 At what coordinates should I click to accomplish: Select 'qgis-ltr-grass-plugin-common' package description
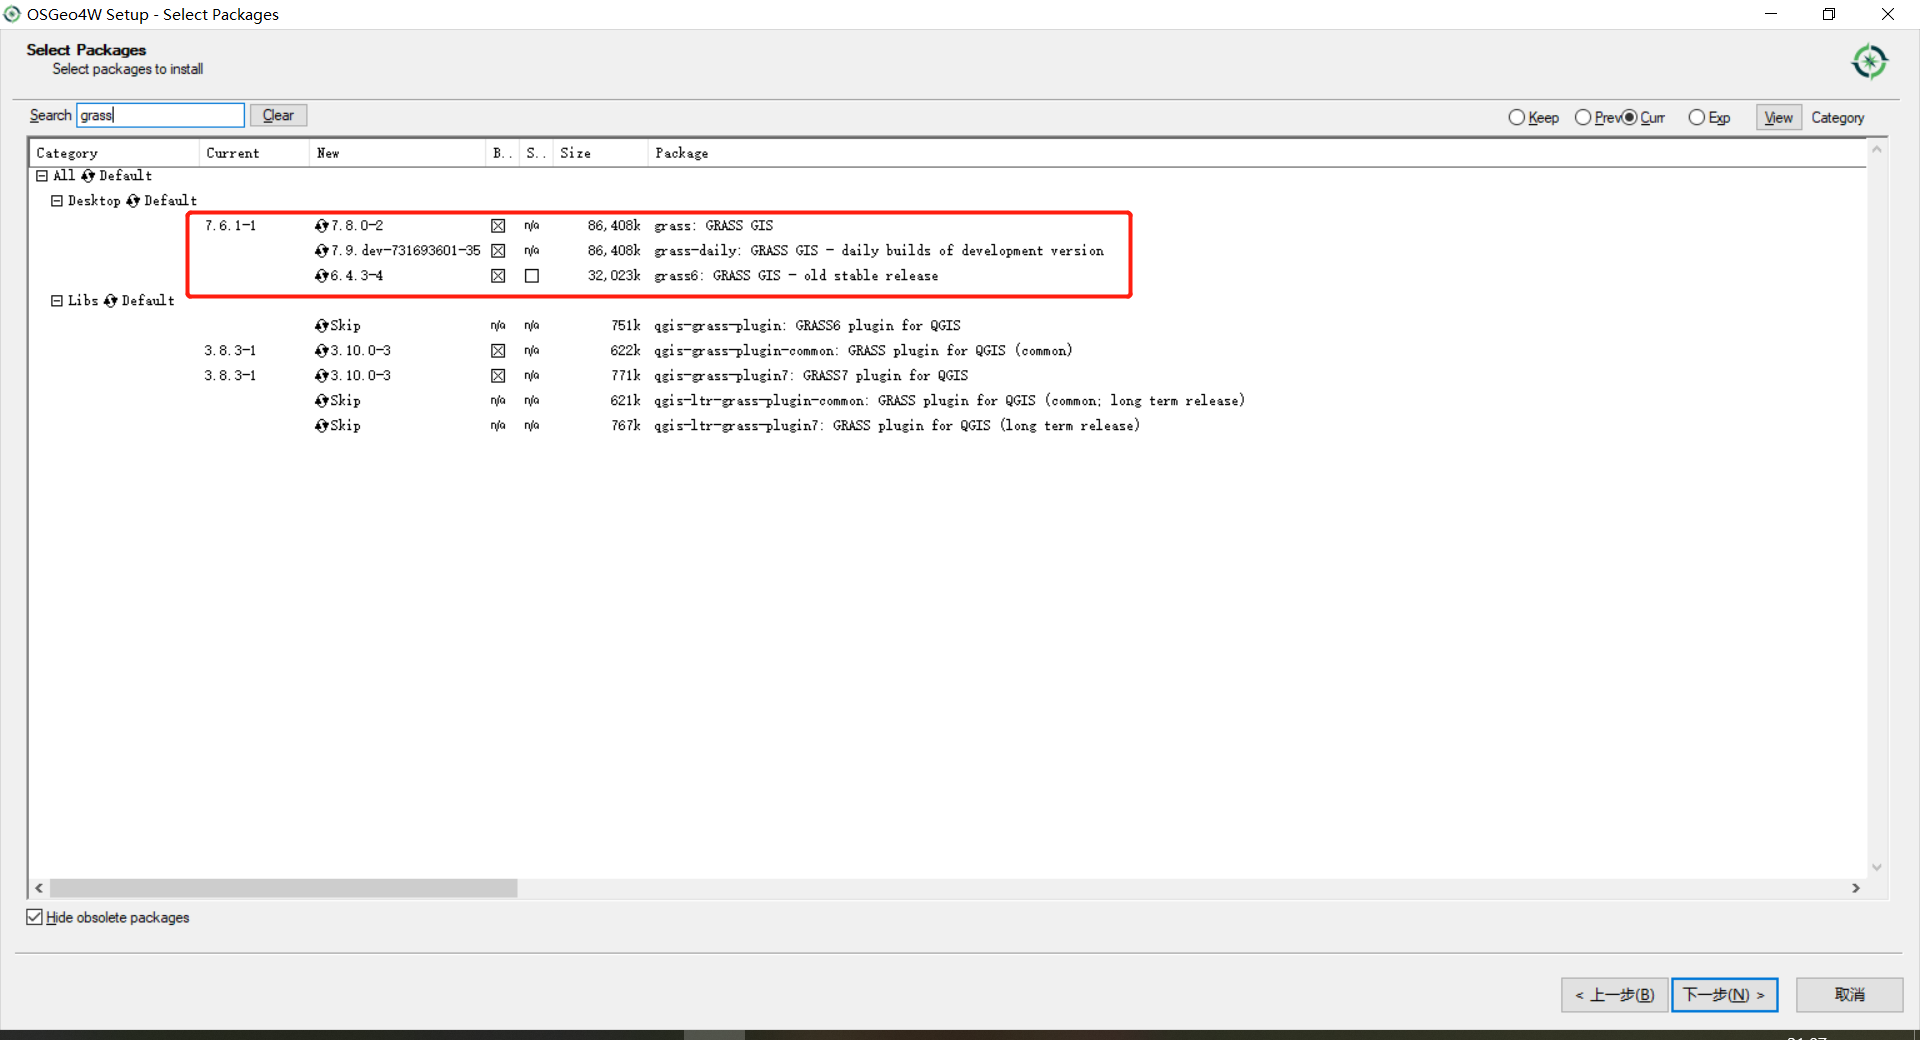click(x=950, y=401)
